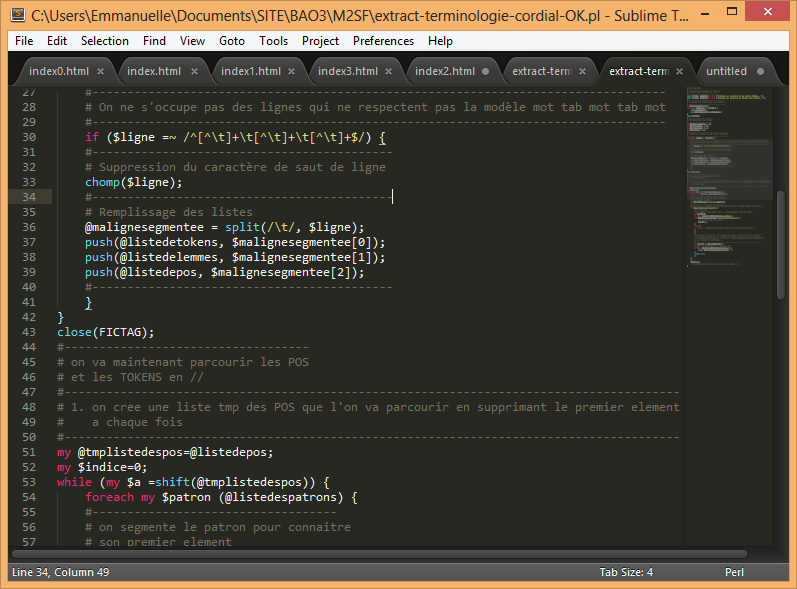Viewport: 797px width, 589px height.
Task: Click comment '# et les TOKENS en //'
Action: pyautogui.click(x=130, y=377)
